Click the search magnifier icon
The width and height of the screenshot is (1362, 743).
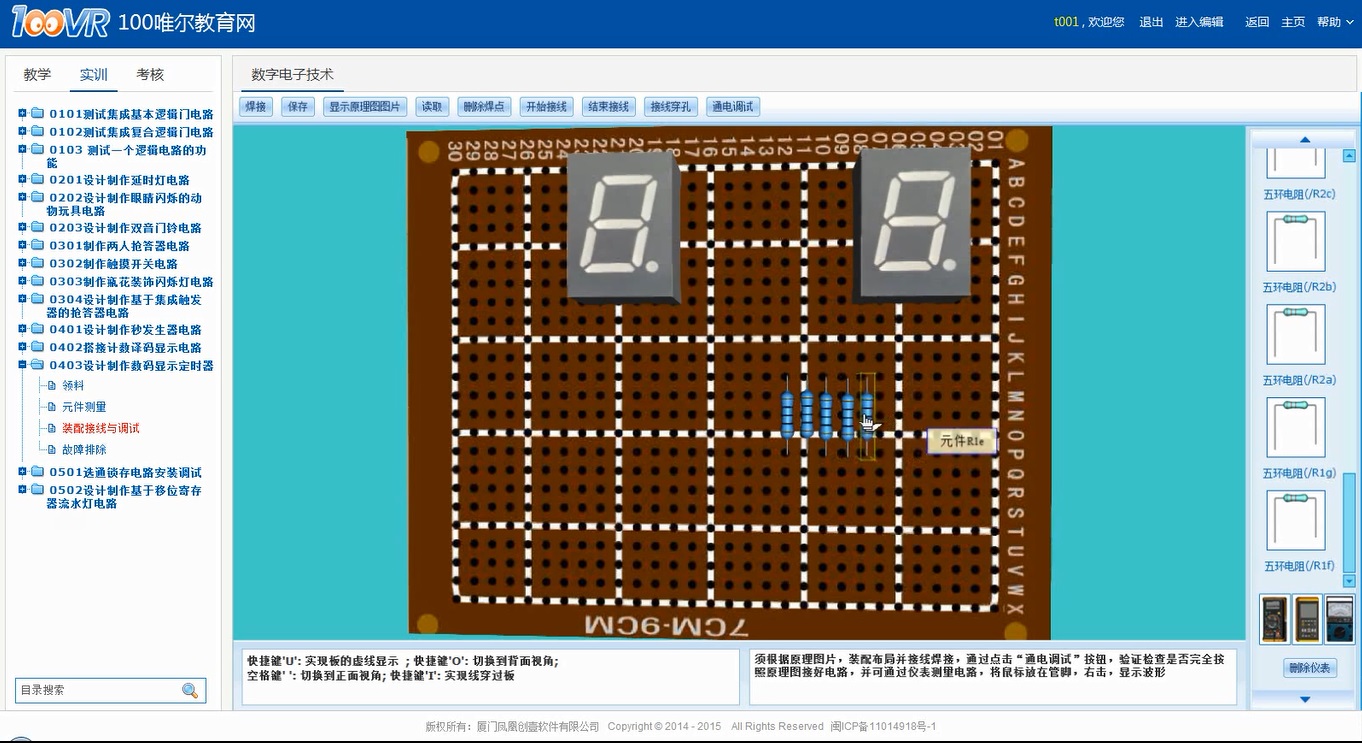pyautogui.click(x=190, y=691)
